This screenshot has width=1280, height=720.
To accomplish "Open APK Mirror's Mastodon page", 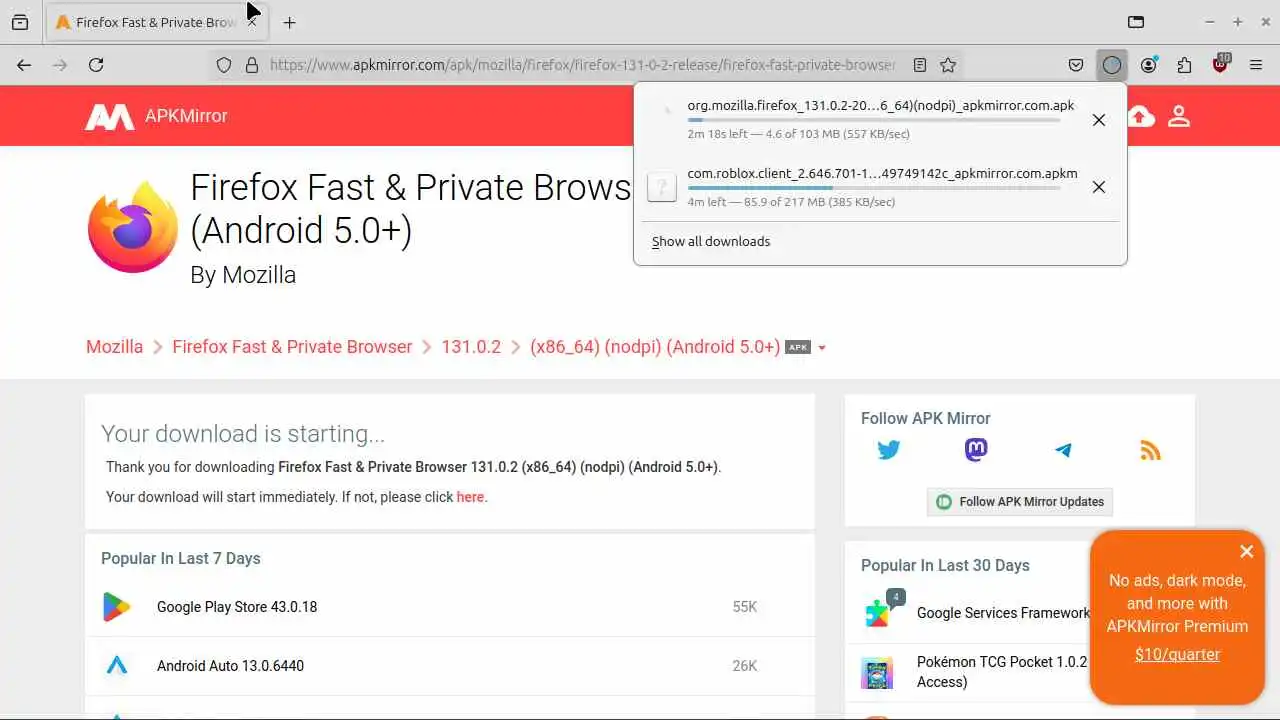I will coord(976,450).
